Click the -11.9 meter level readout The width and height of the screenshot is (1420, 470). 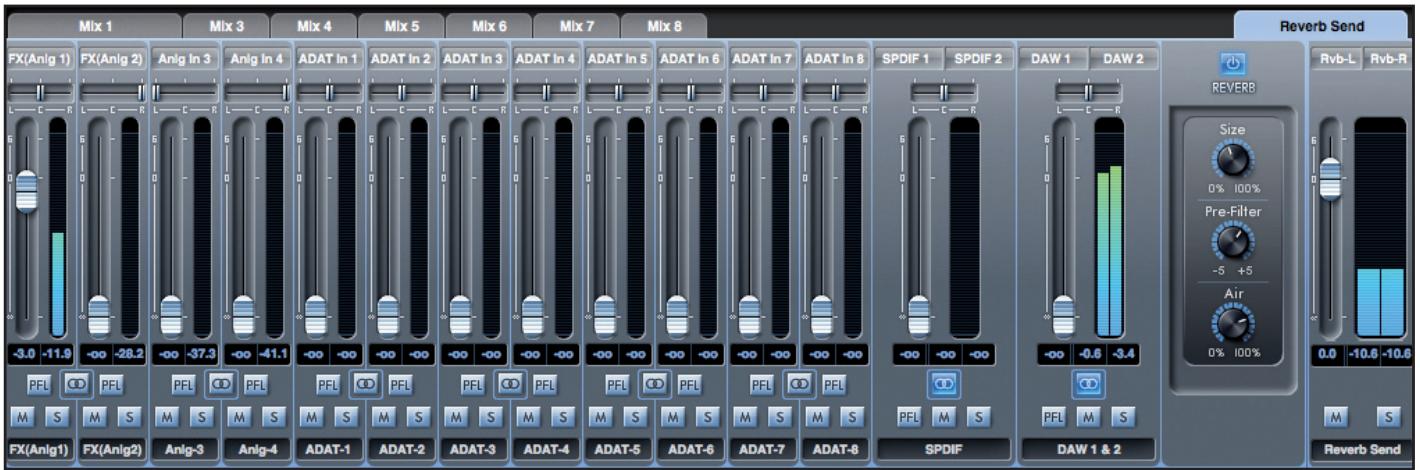pyautogui.click(x=58, y=352)
